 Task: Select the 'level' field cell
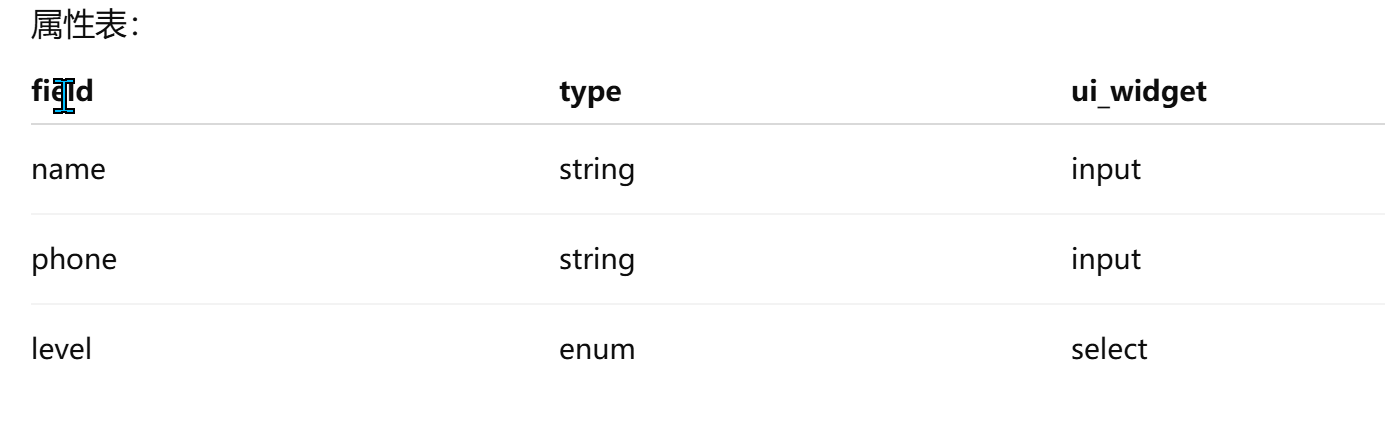tap(63, 350)
